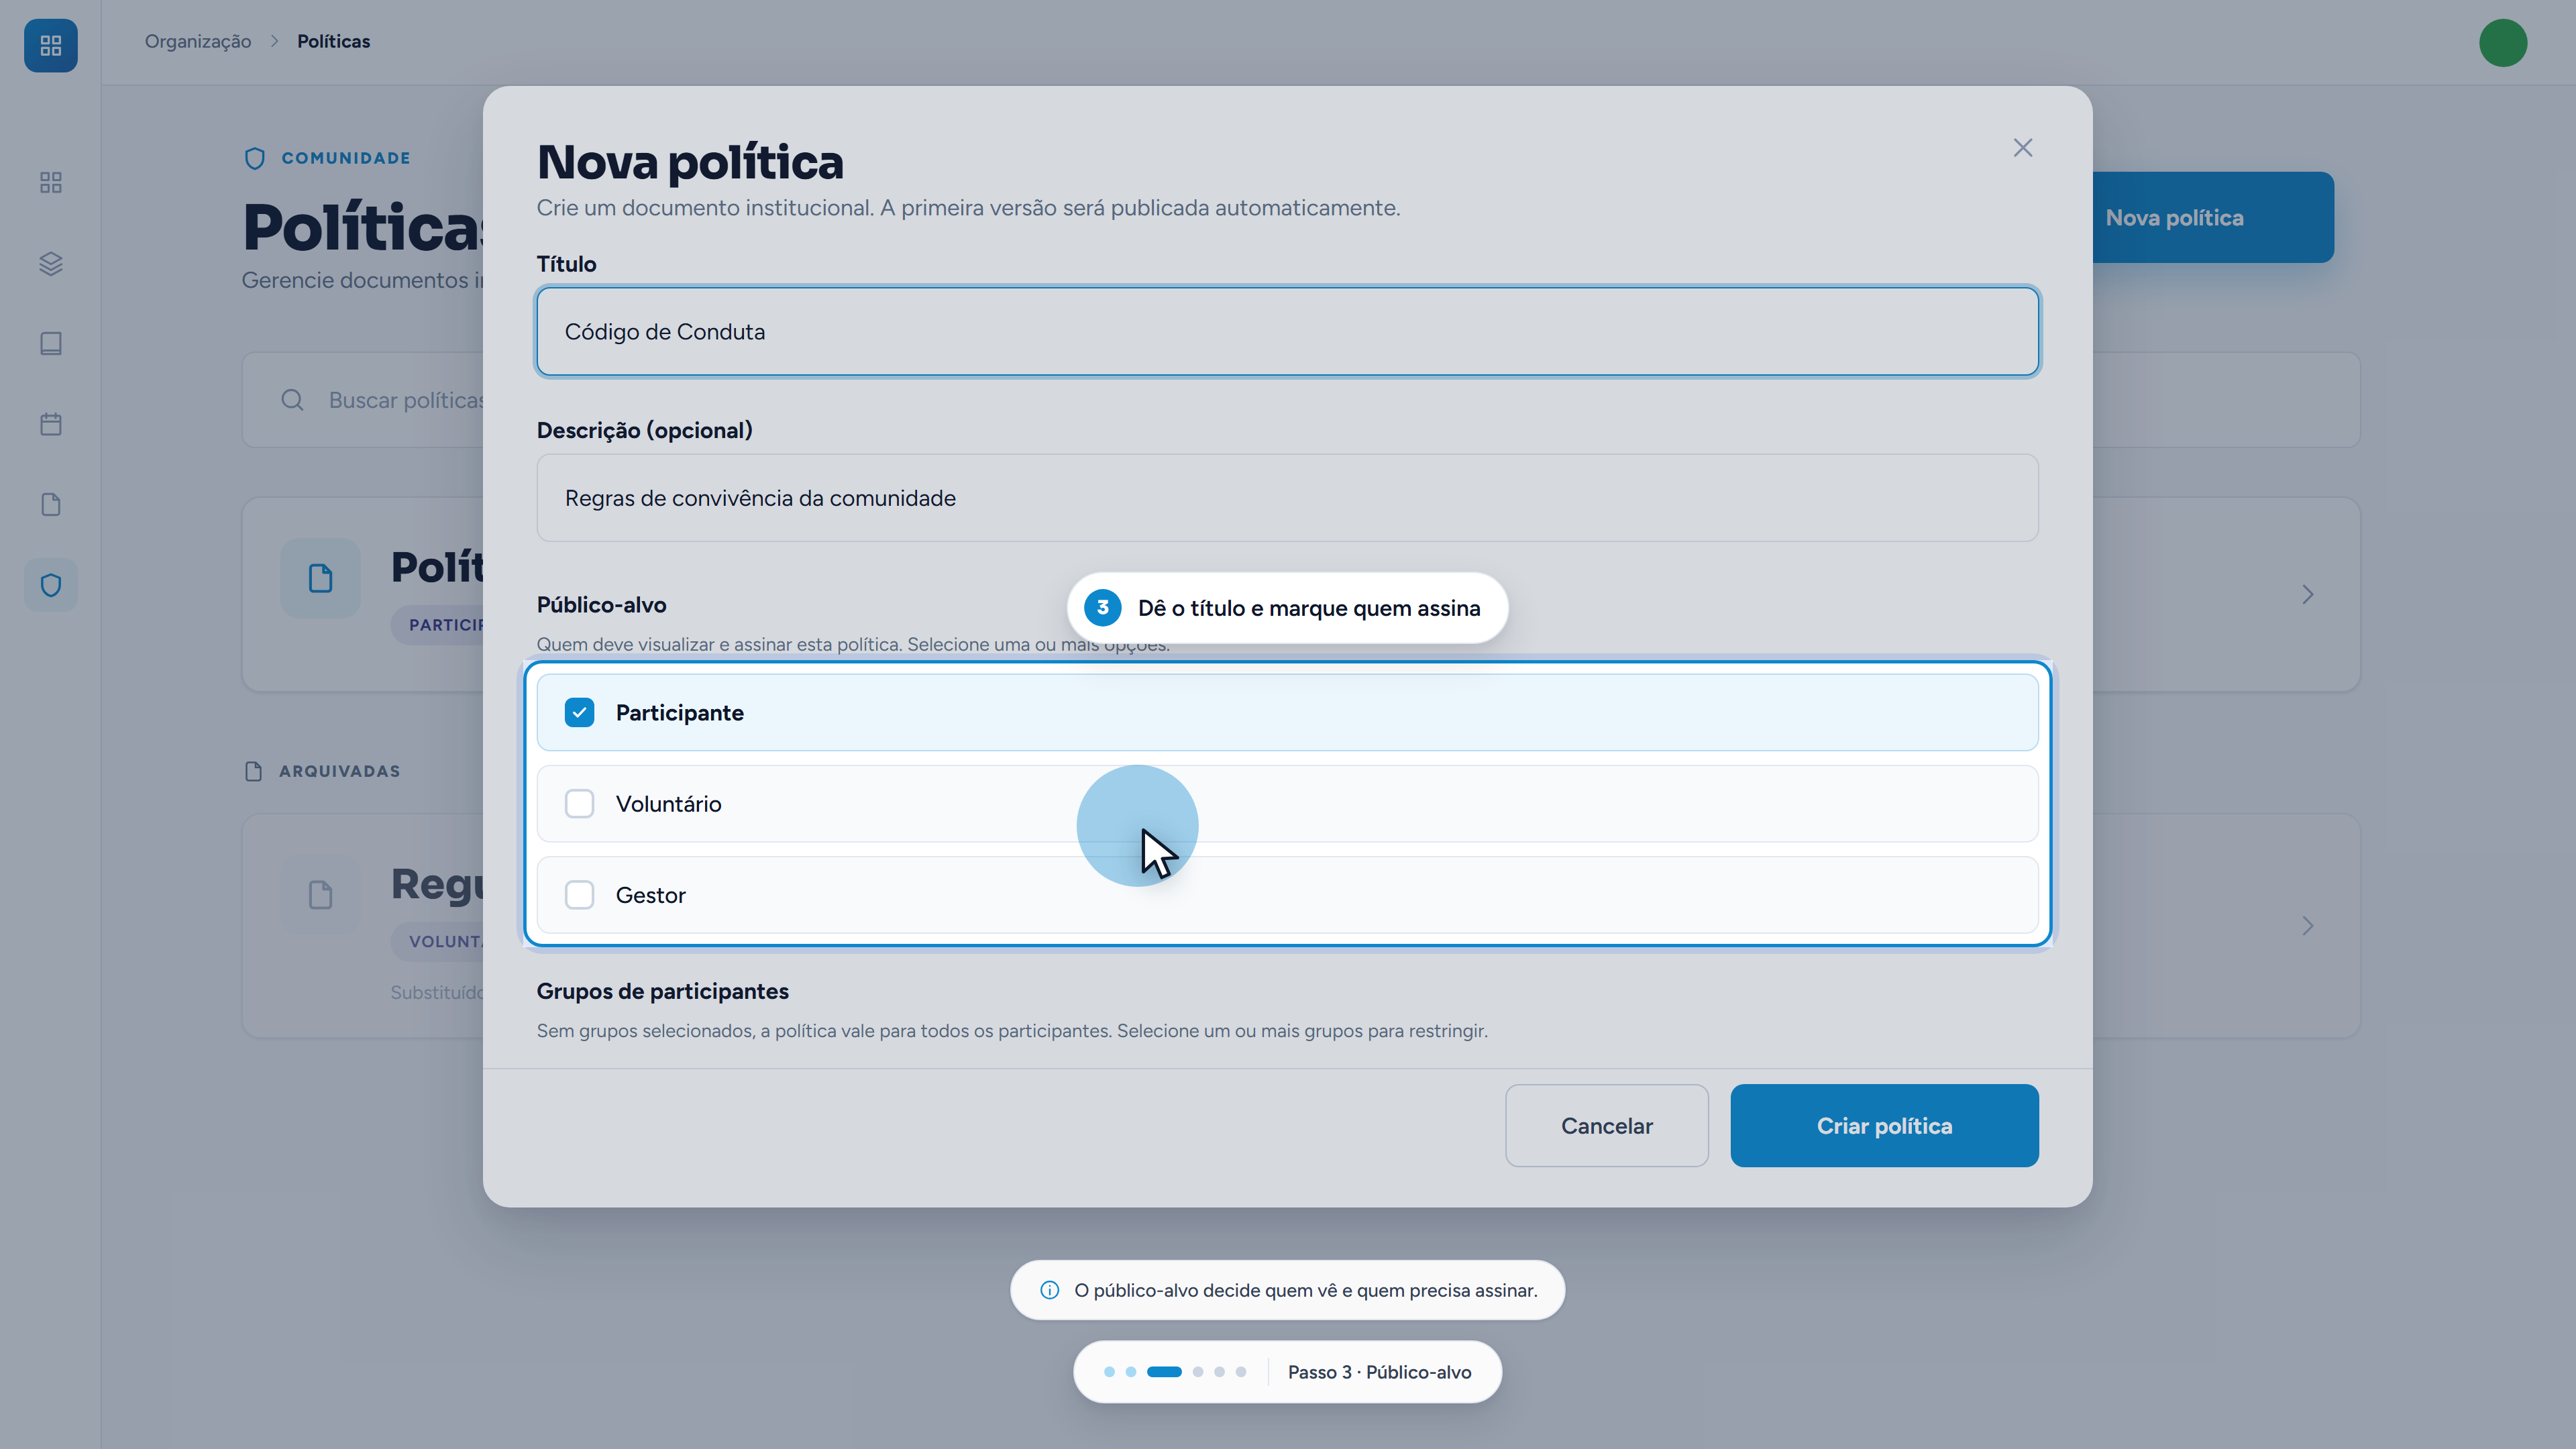Click the ARQUIVADAS section label
The width and height of the screenshot is (2576, 1449).
(340, 771)
